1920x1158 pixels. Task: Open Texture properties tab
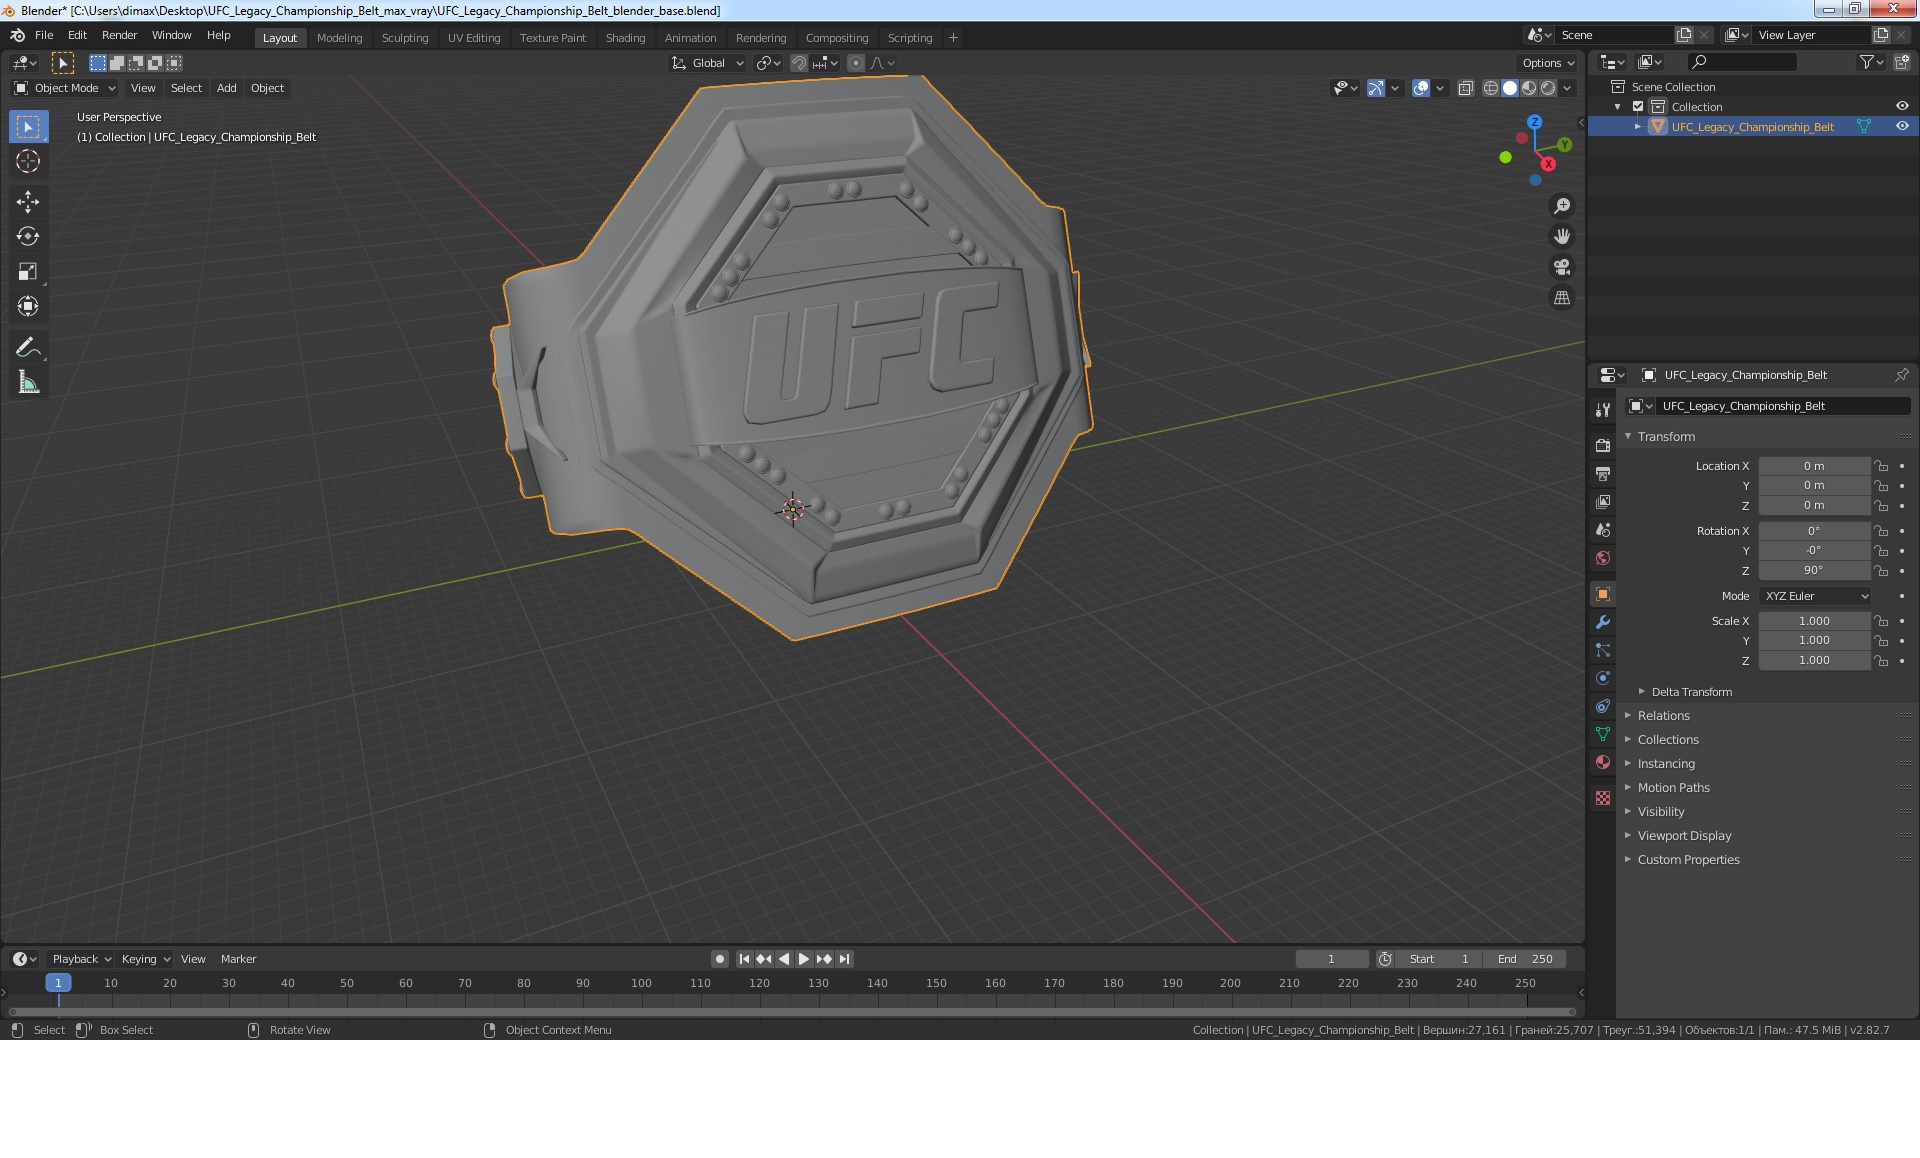tap(1603, 798)
